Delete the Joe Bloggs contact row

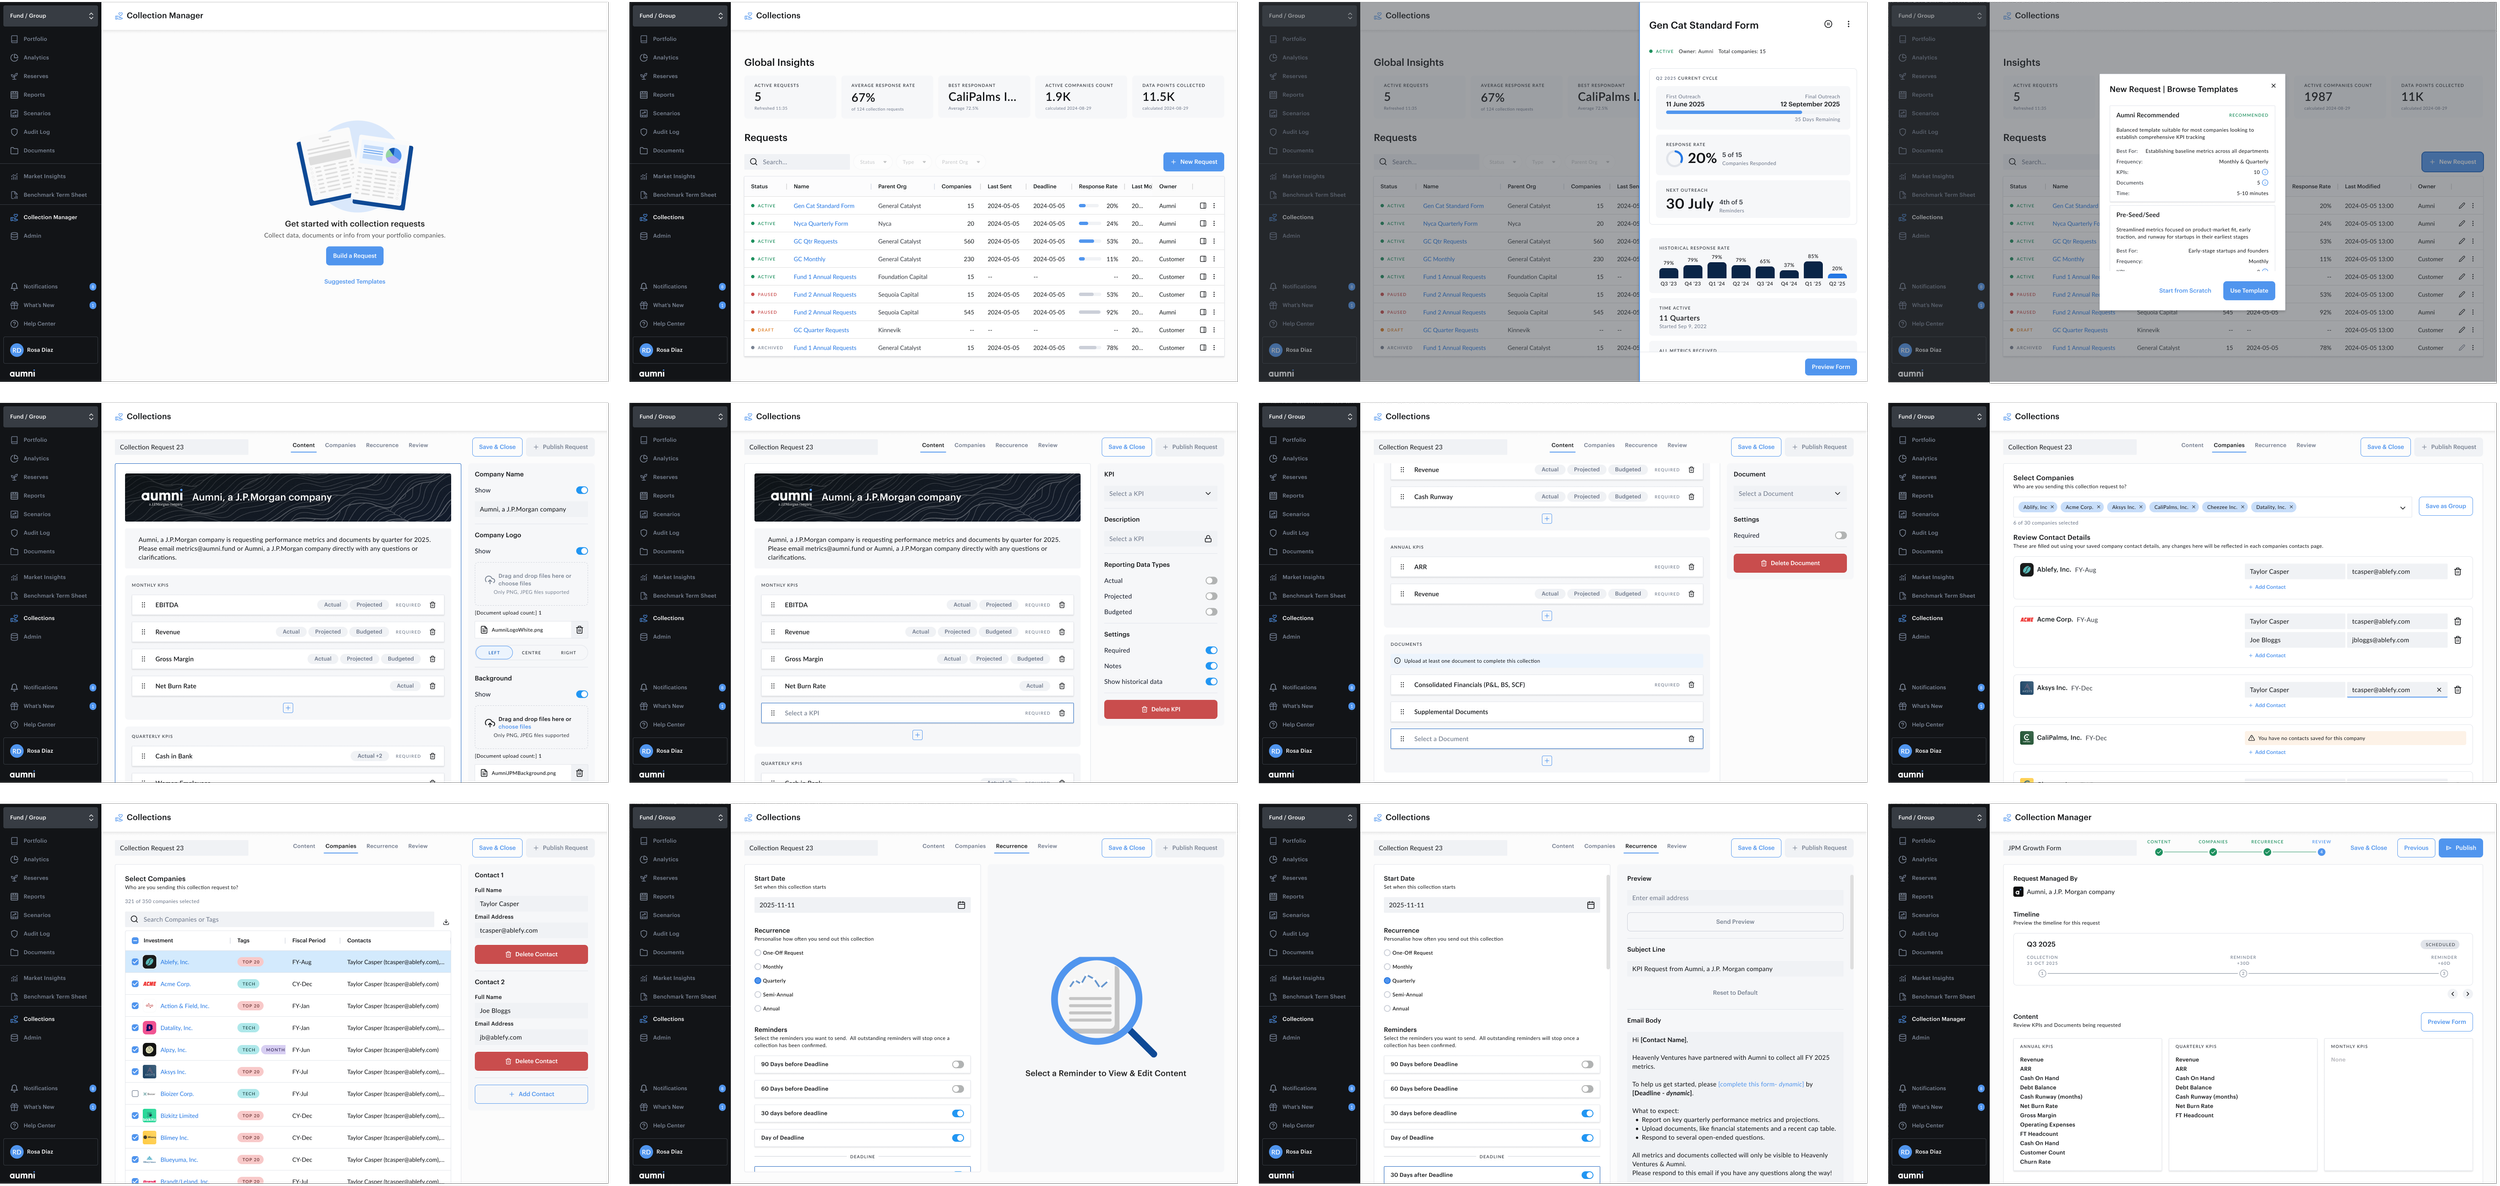[2457, 640]
